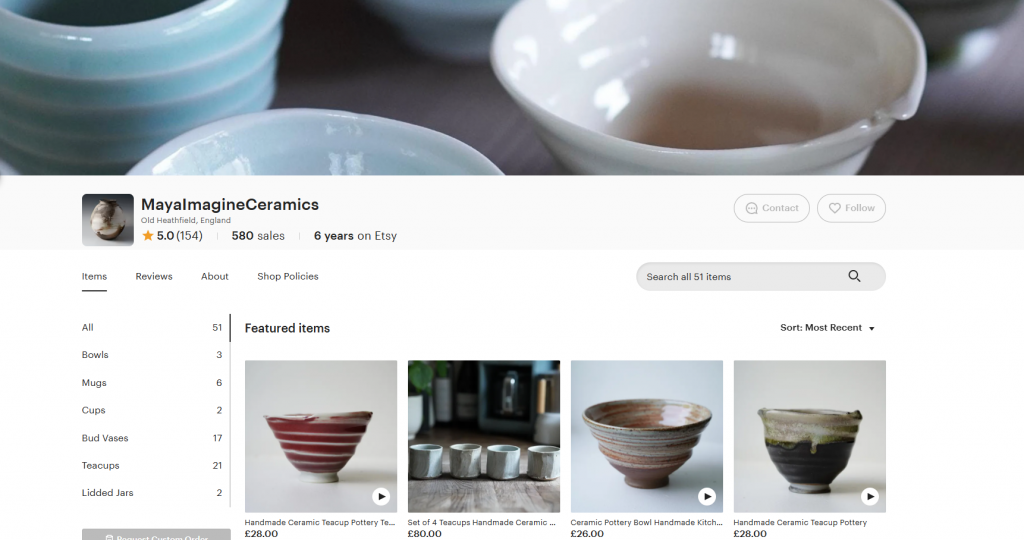
Task: Play video on red striped teacup listing
Action: (381, 496)
